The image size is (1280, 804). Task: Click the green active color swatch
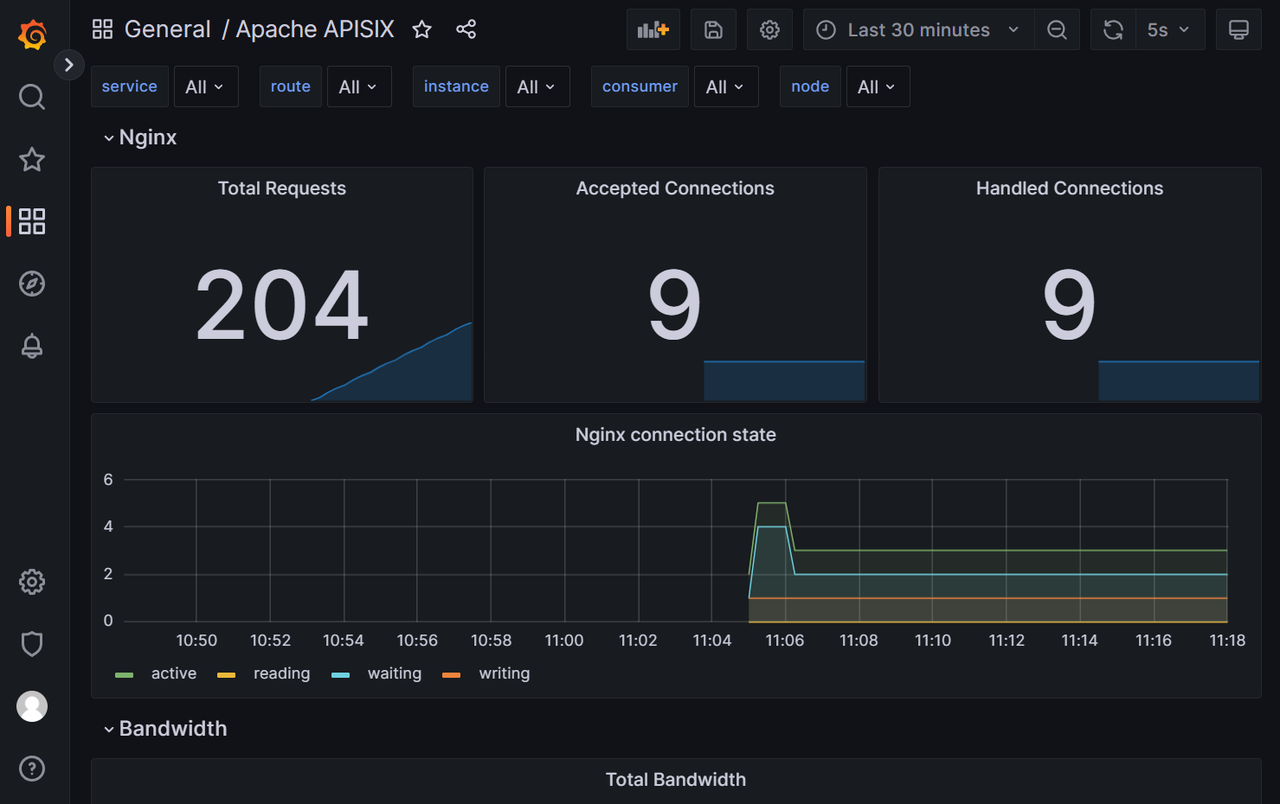click(x=124, y=675)
